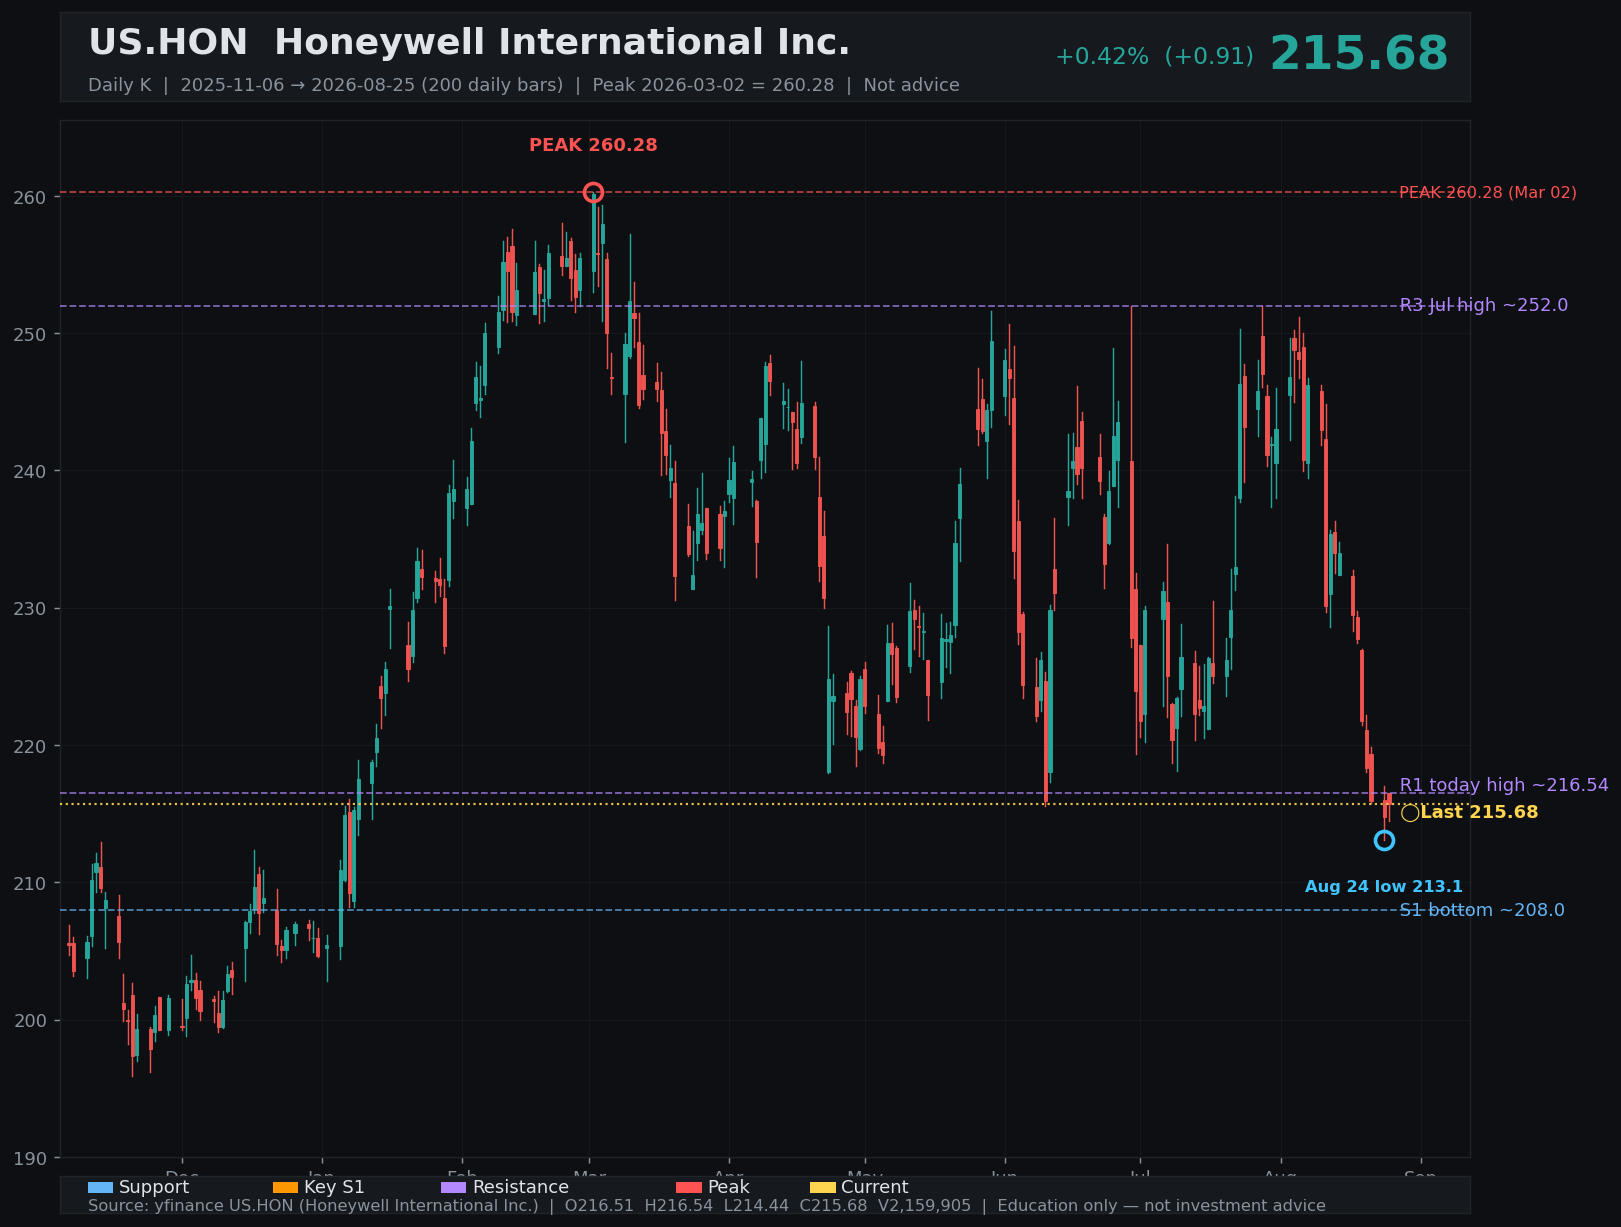Click the blue Support legend swatch
This screenshot has height=1227, width=1621.
click(100, 1187)
